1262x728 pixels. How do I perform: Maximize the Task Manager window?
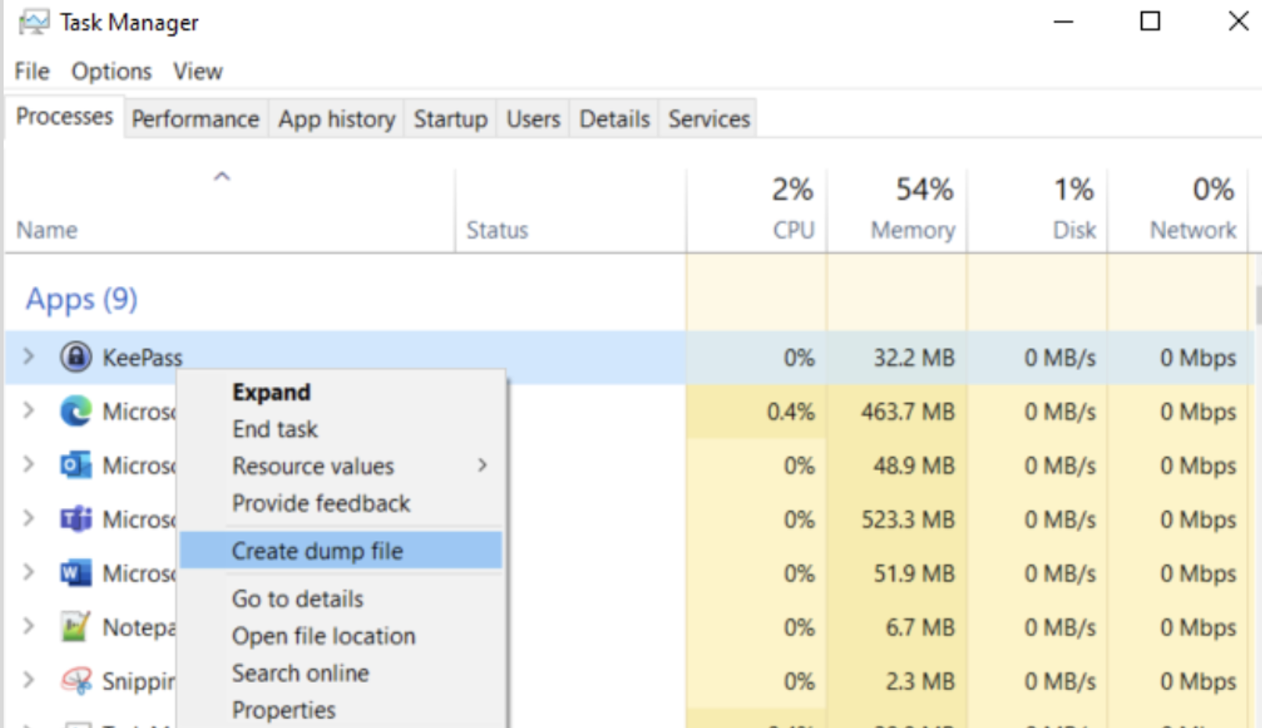pyautogui.click(x=1150, y=21)
